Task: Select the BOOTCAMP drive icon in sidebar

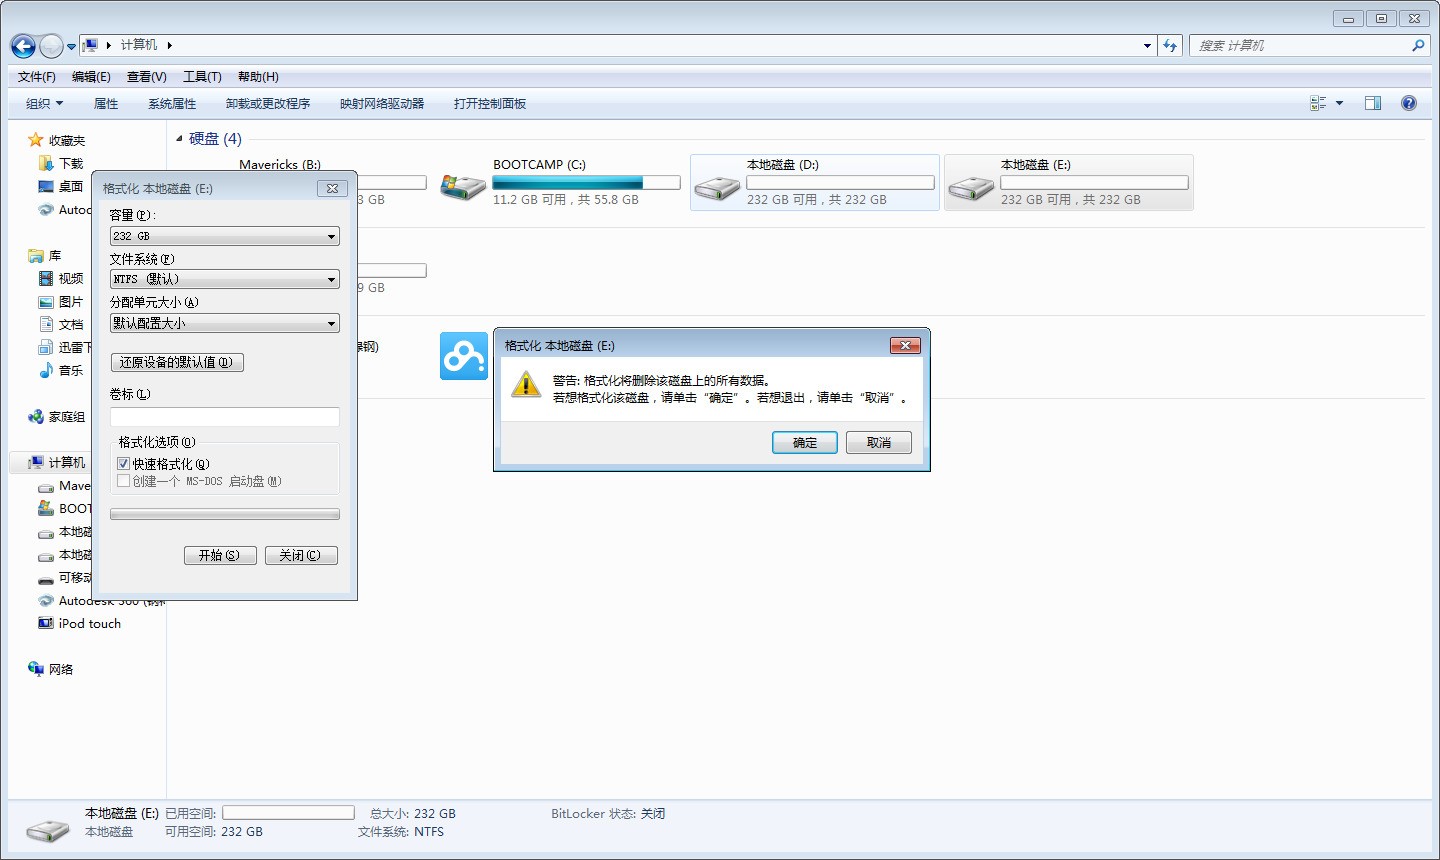Action: click(47, 508)
